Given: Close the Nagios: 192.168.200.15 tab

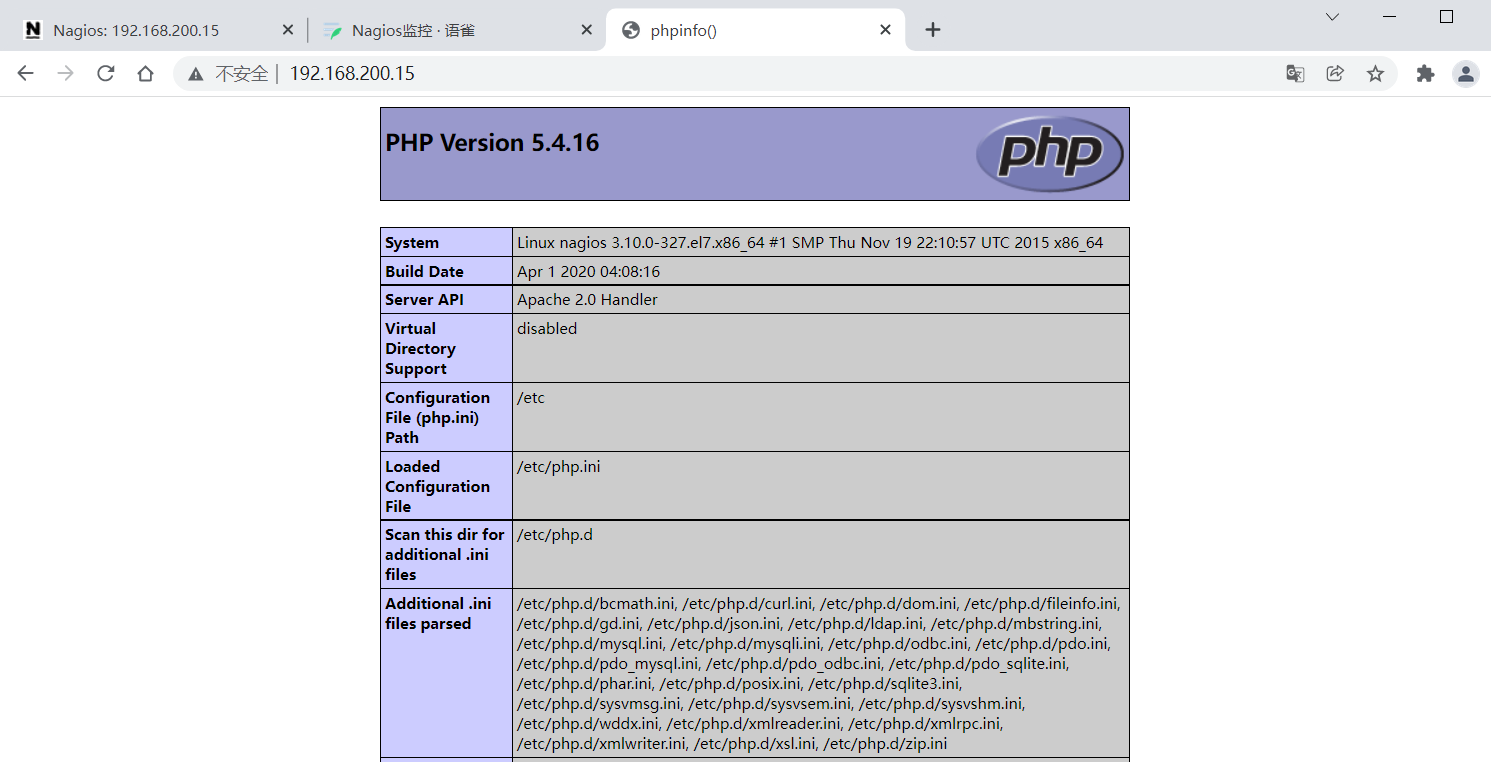Looking at the screenshot, I should (x=288, y=30).
